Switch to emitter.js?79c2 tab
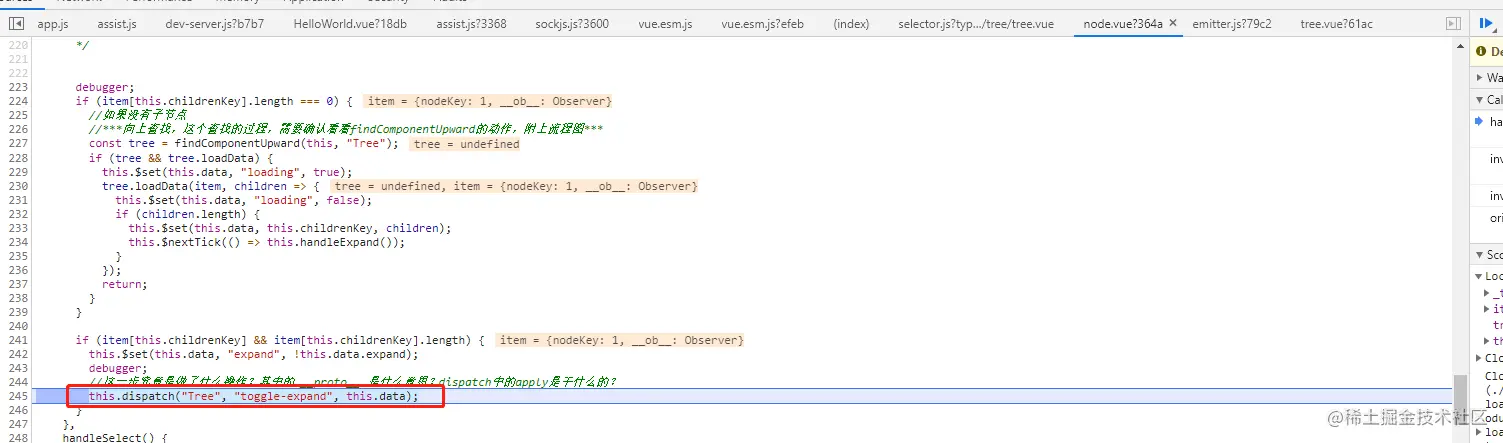Viewport: 1503px width, 443px height. [x=1232, y=23]
